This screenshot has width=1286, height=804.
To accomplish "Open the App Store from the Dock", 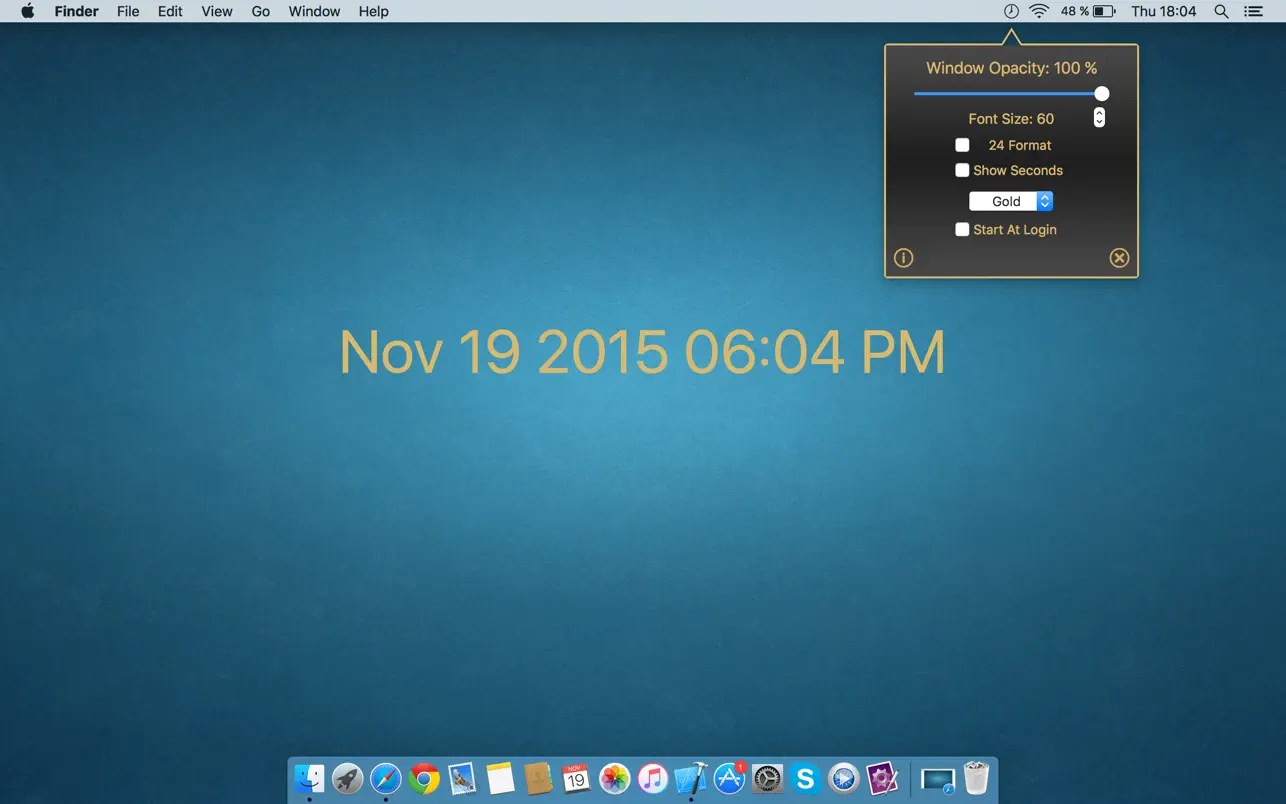I will tap(729, 777).
